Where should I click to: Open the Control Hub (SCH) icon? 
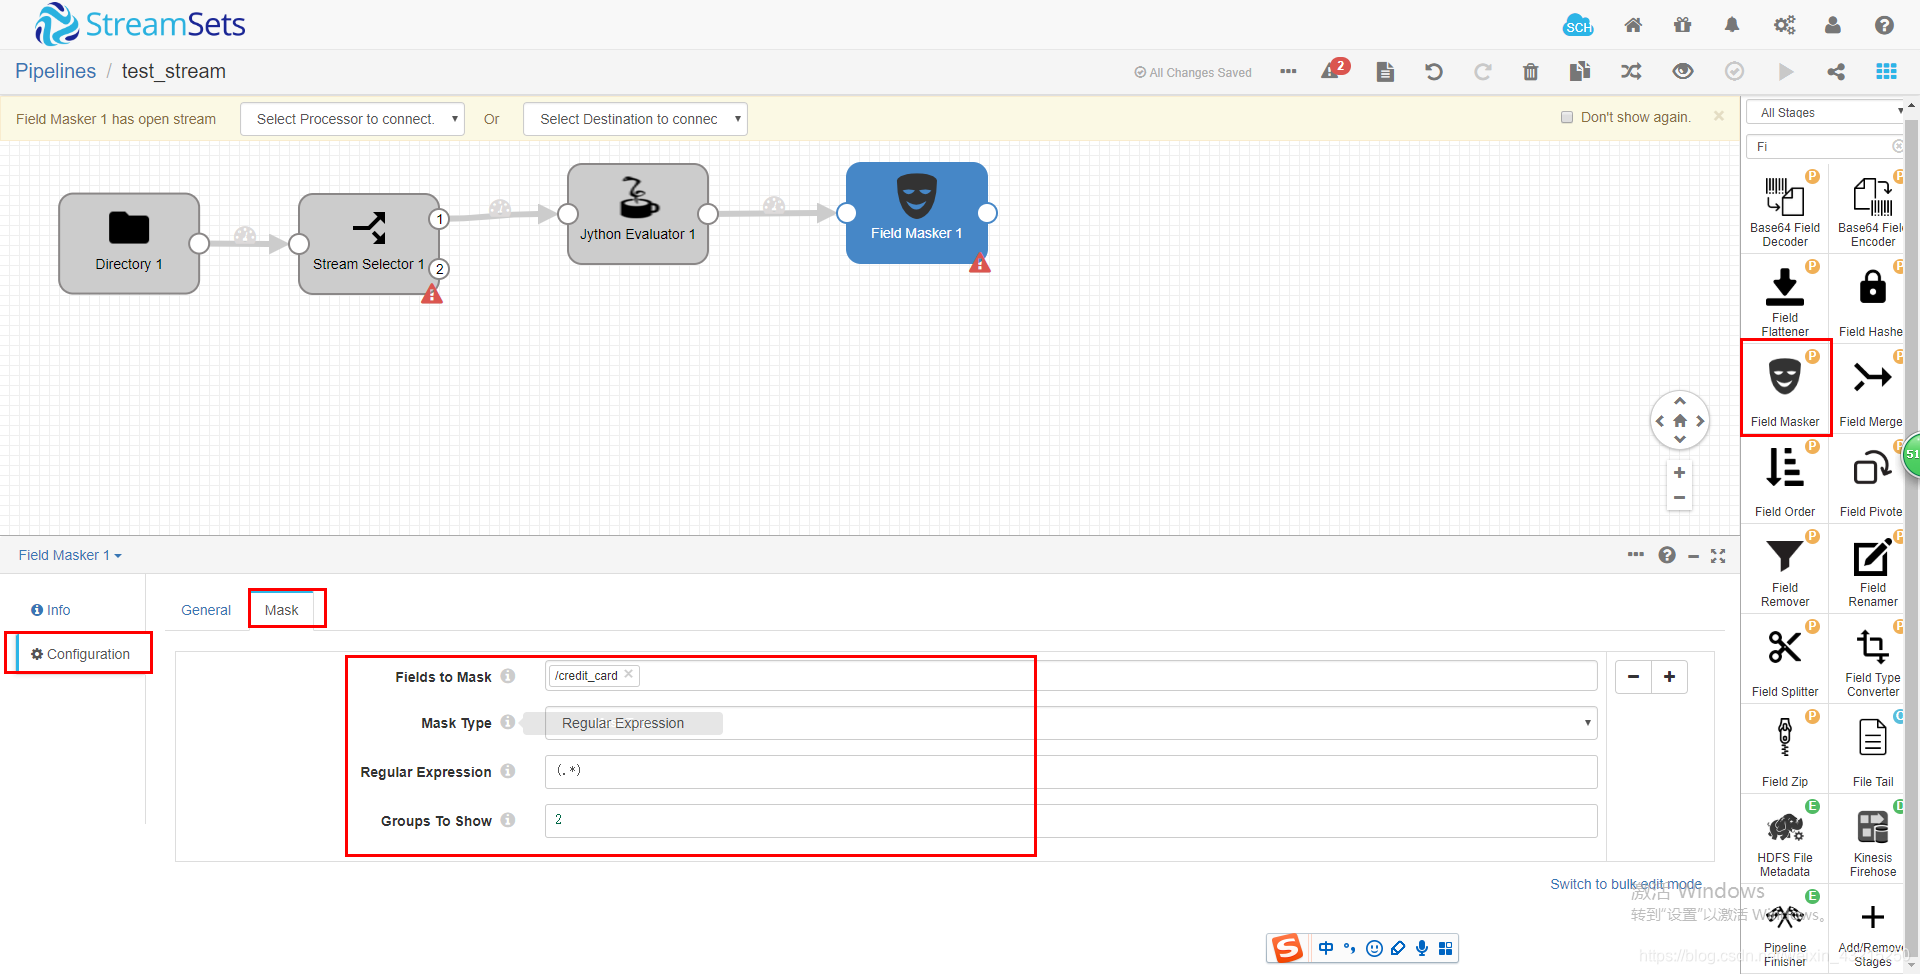point(1578,25)
